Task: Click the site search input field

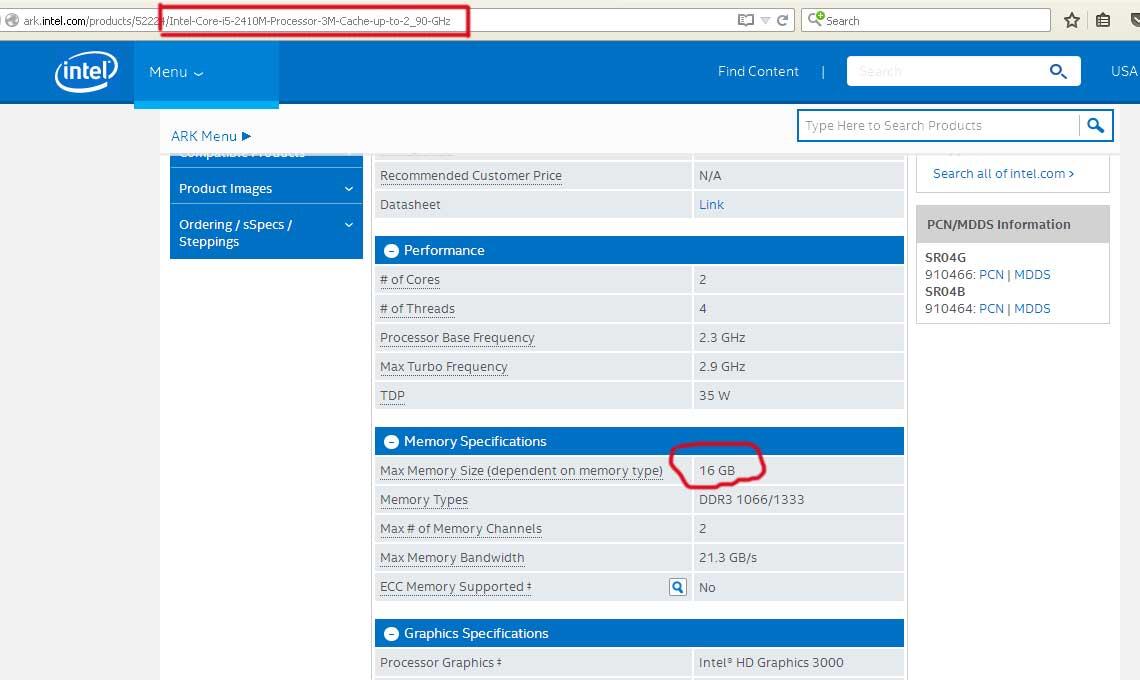Action: click(x=945, y=71)
